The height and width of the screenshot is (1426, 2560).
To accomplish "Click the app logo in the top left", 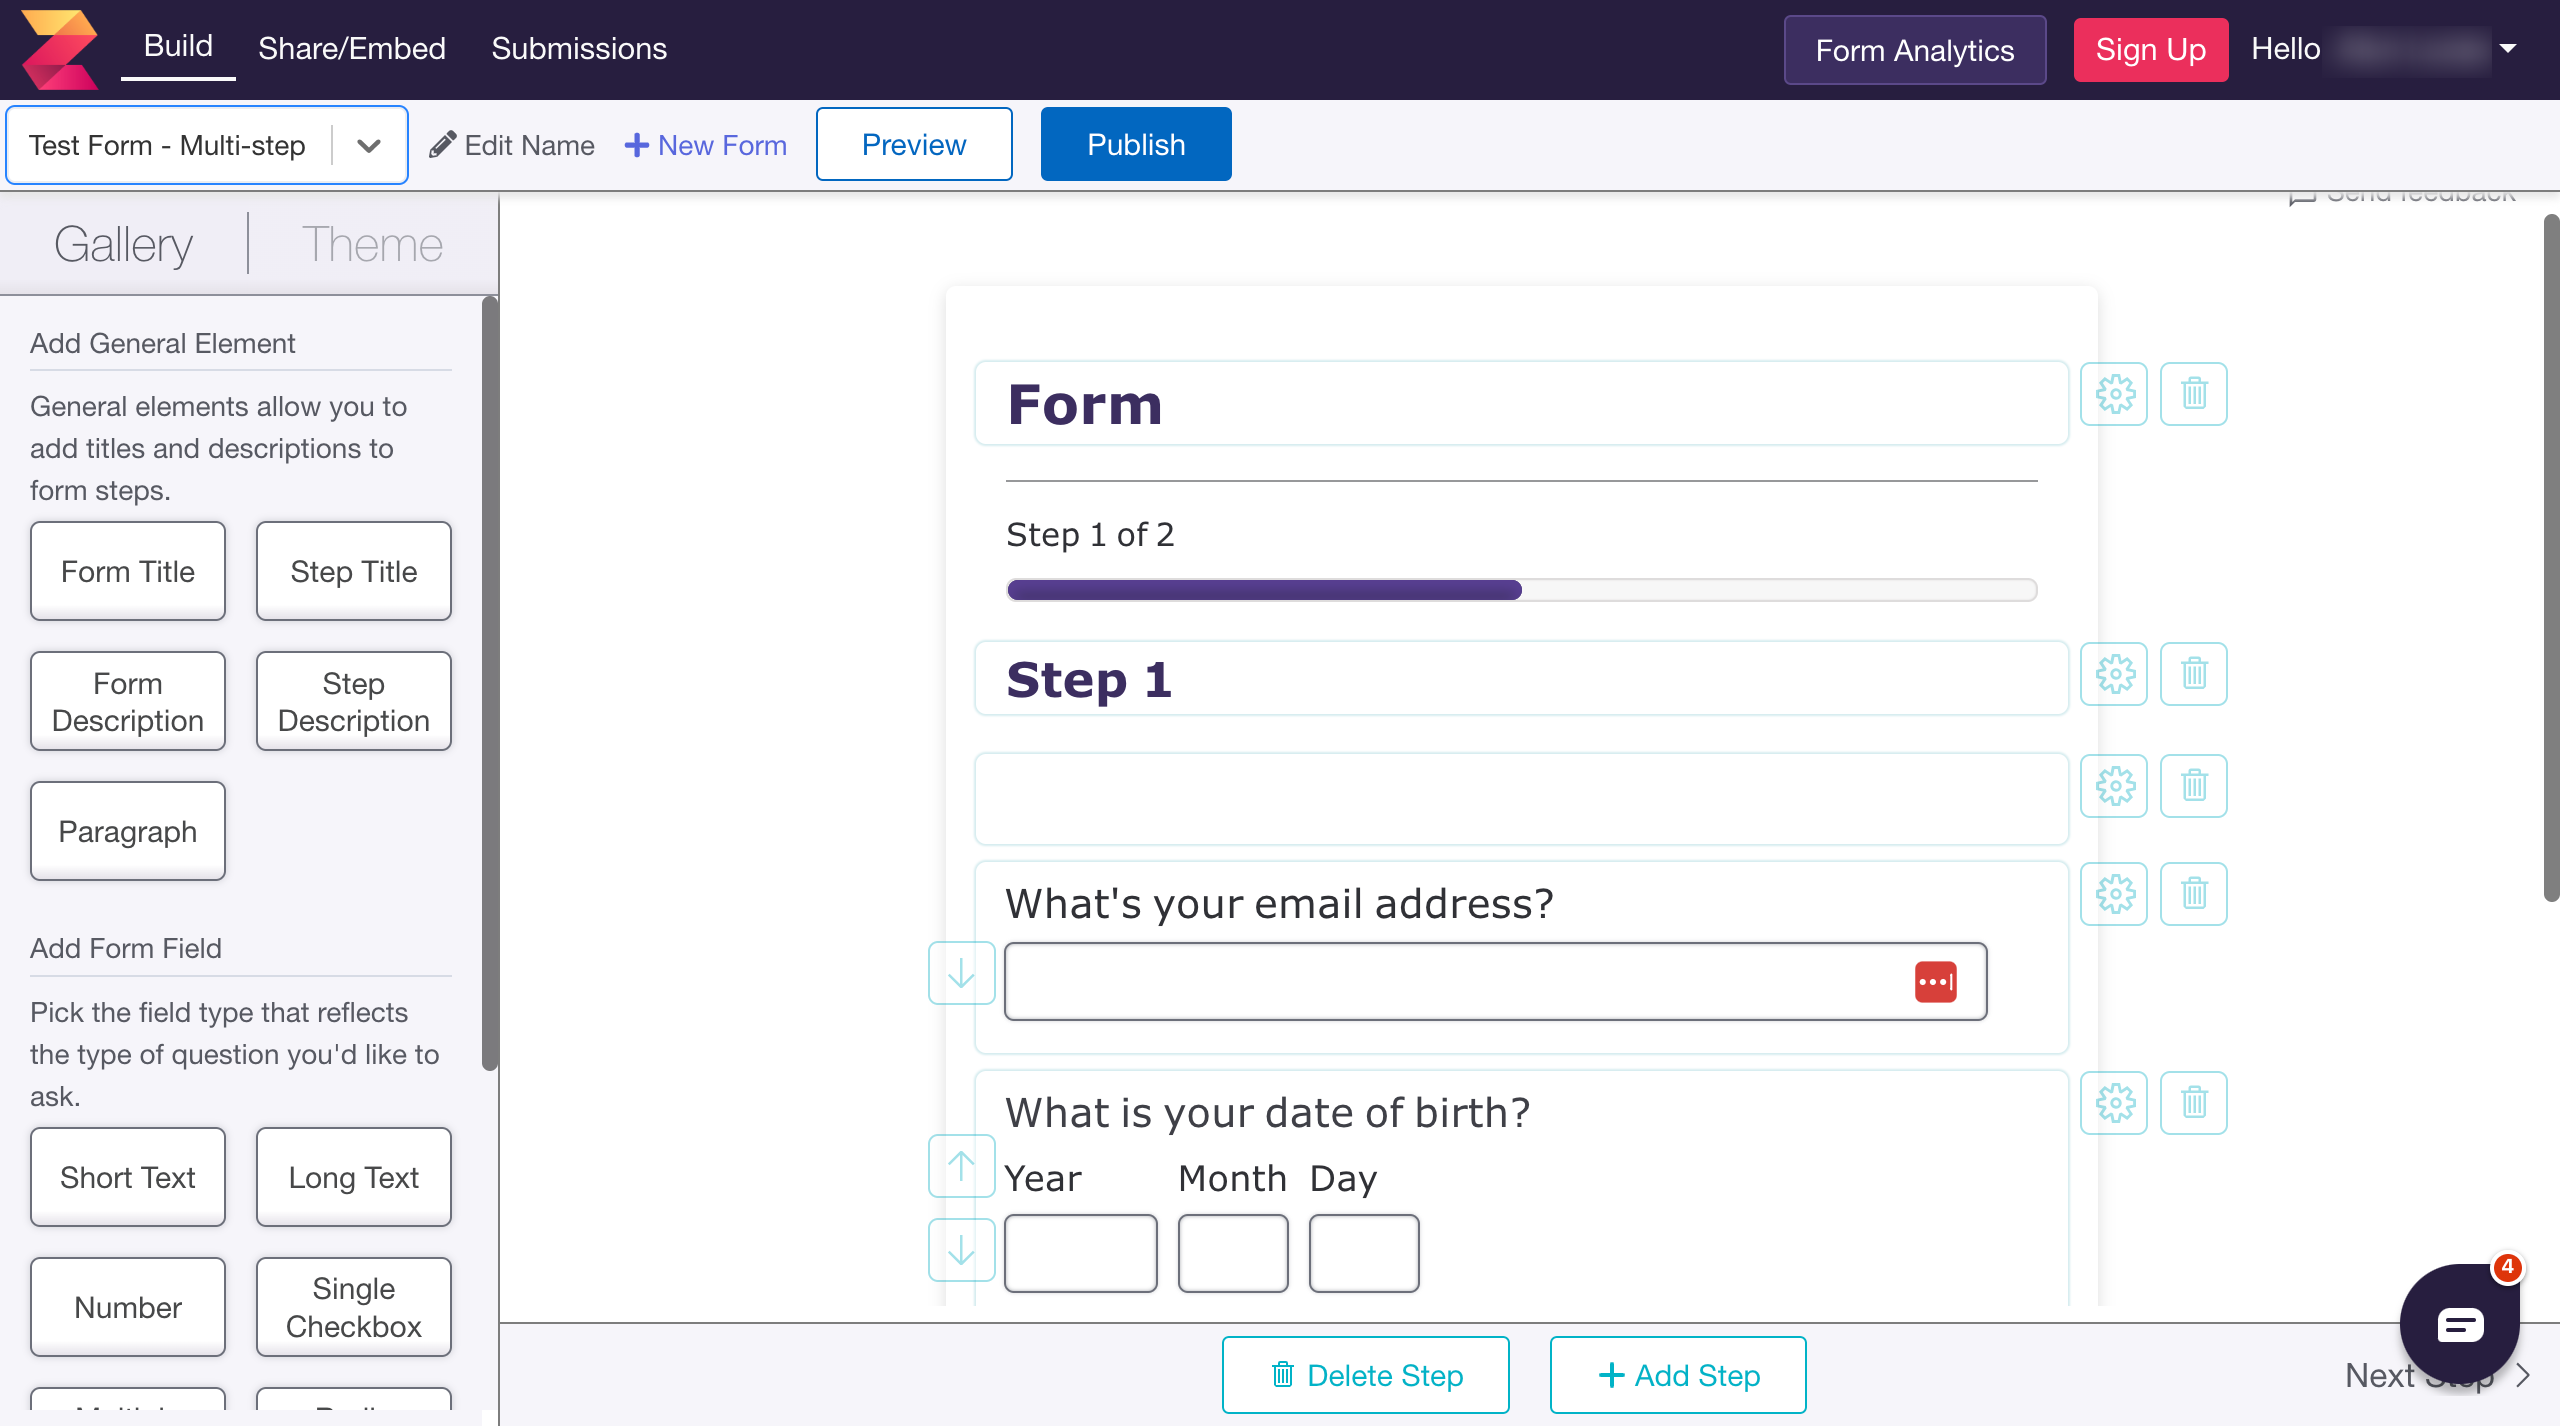I will point(60,49).
